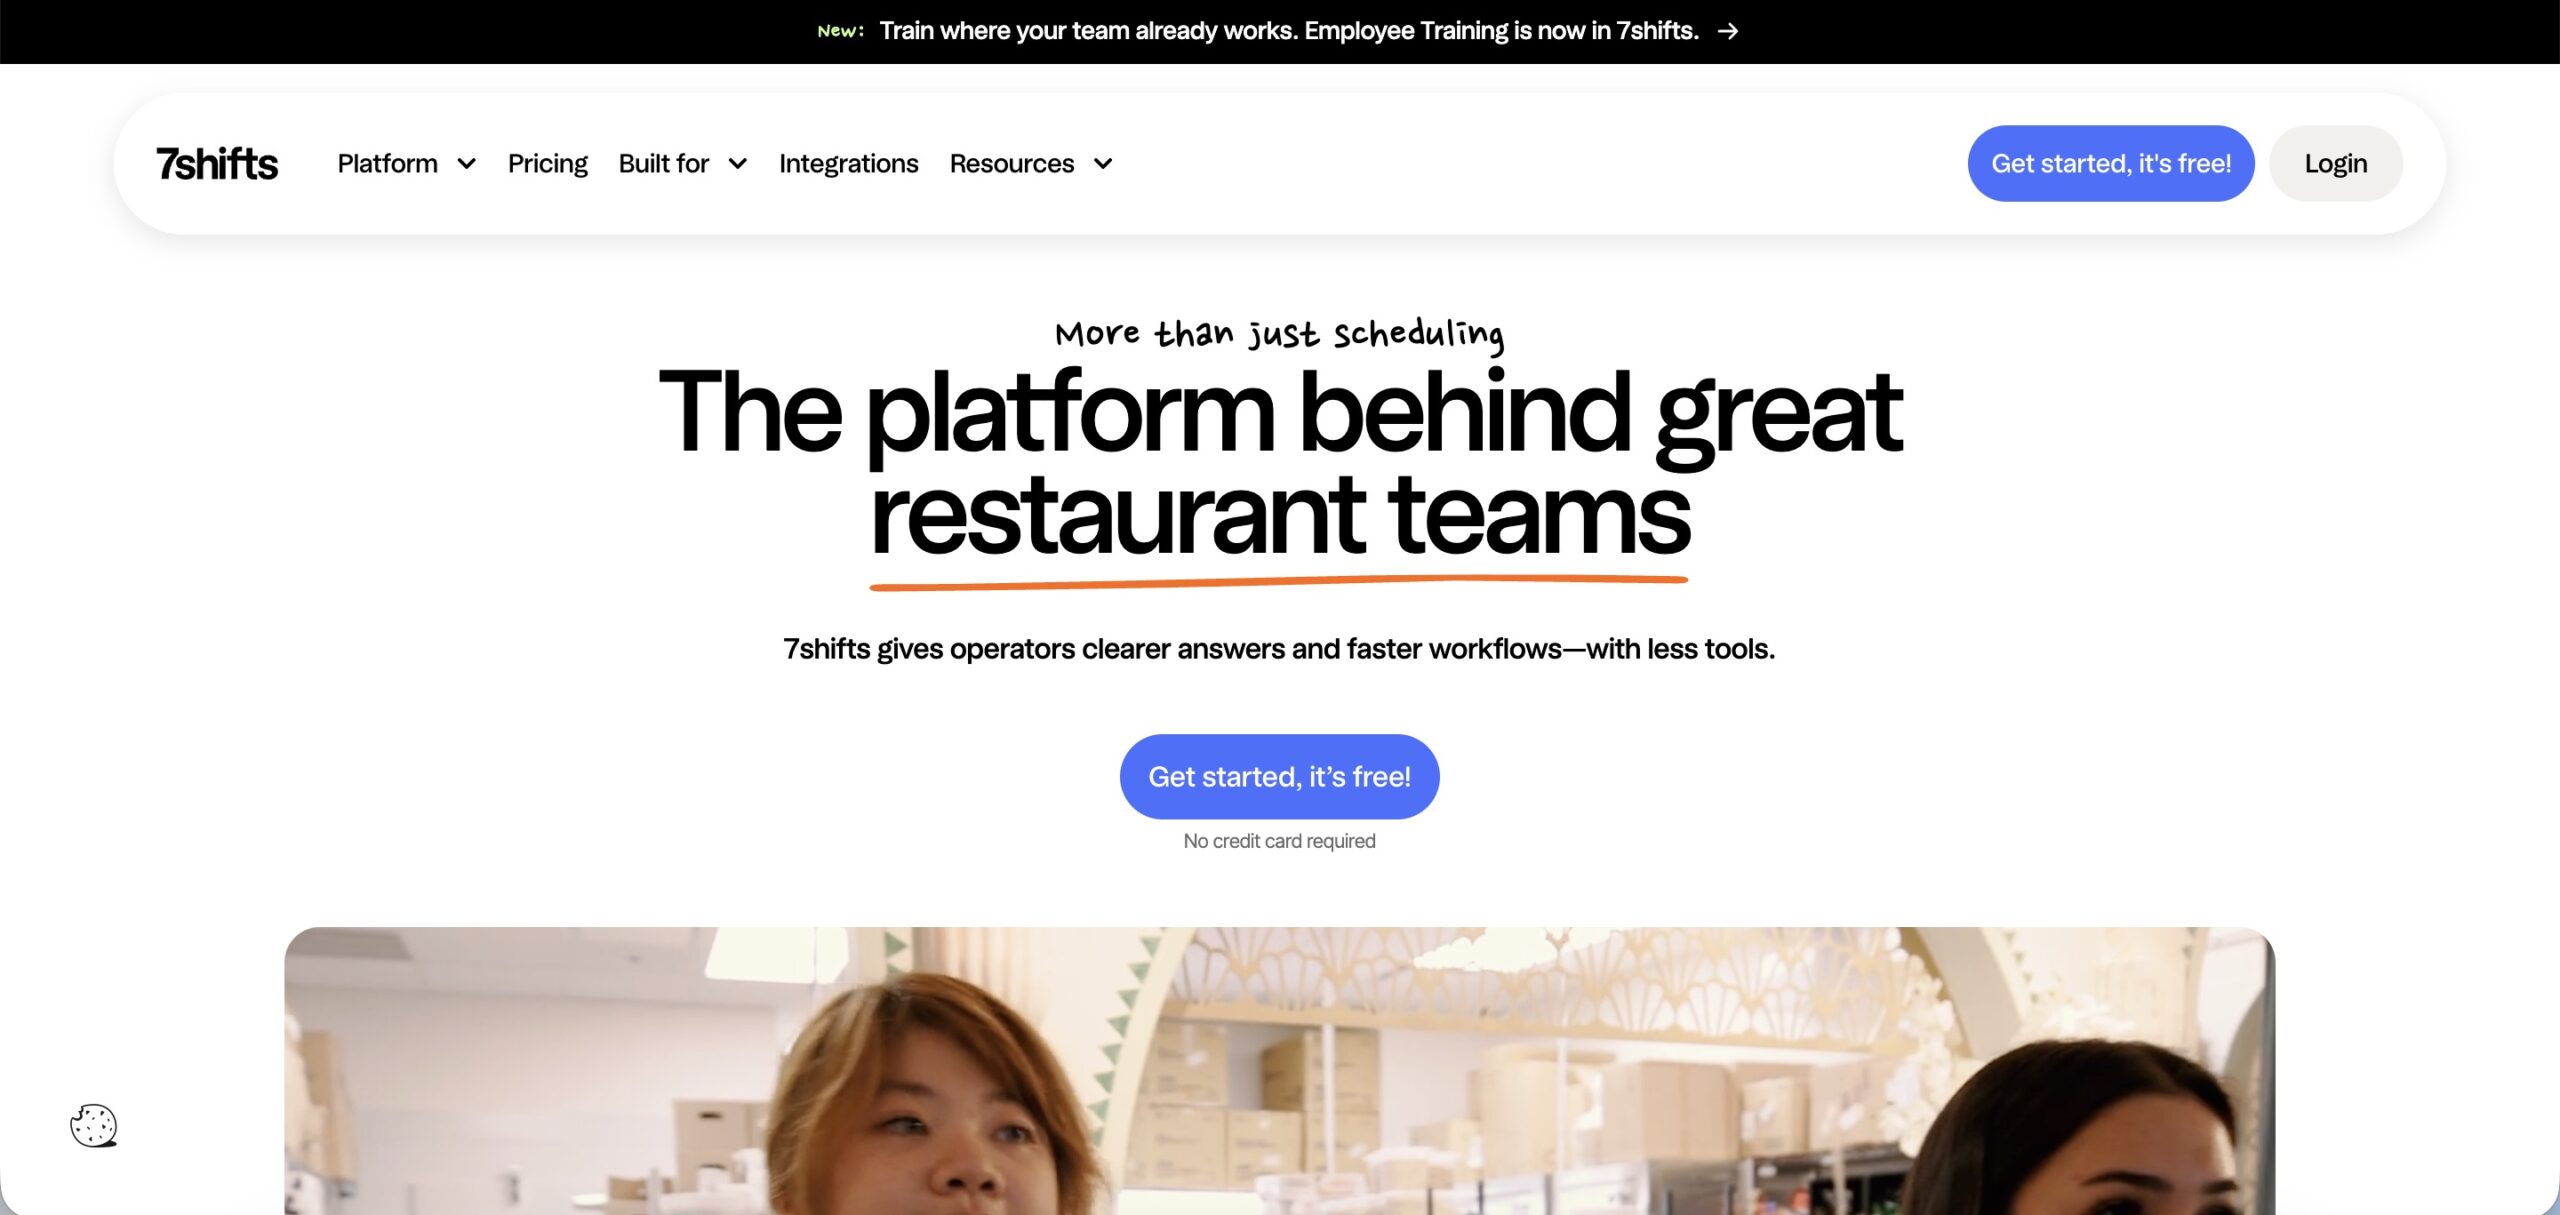Open the Built for nav item
Image resolution: width=2560 pixels, height=1215 pixels.
tap(663, 164)
